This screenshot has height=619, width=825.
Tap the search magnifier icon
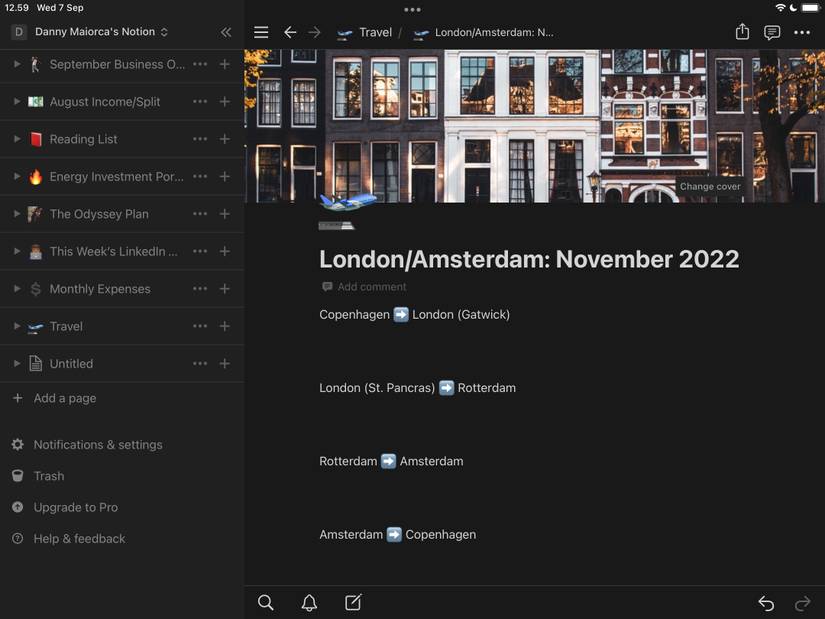click(266, 602)
